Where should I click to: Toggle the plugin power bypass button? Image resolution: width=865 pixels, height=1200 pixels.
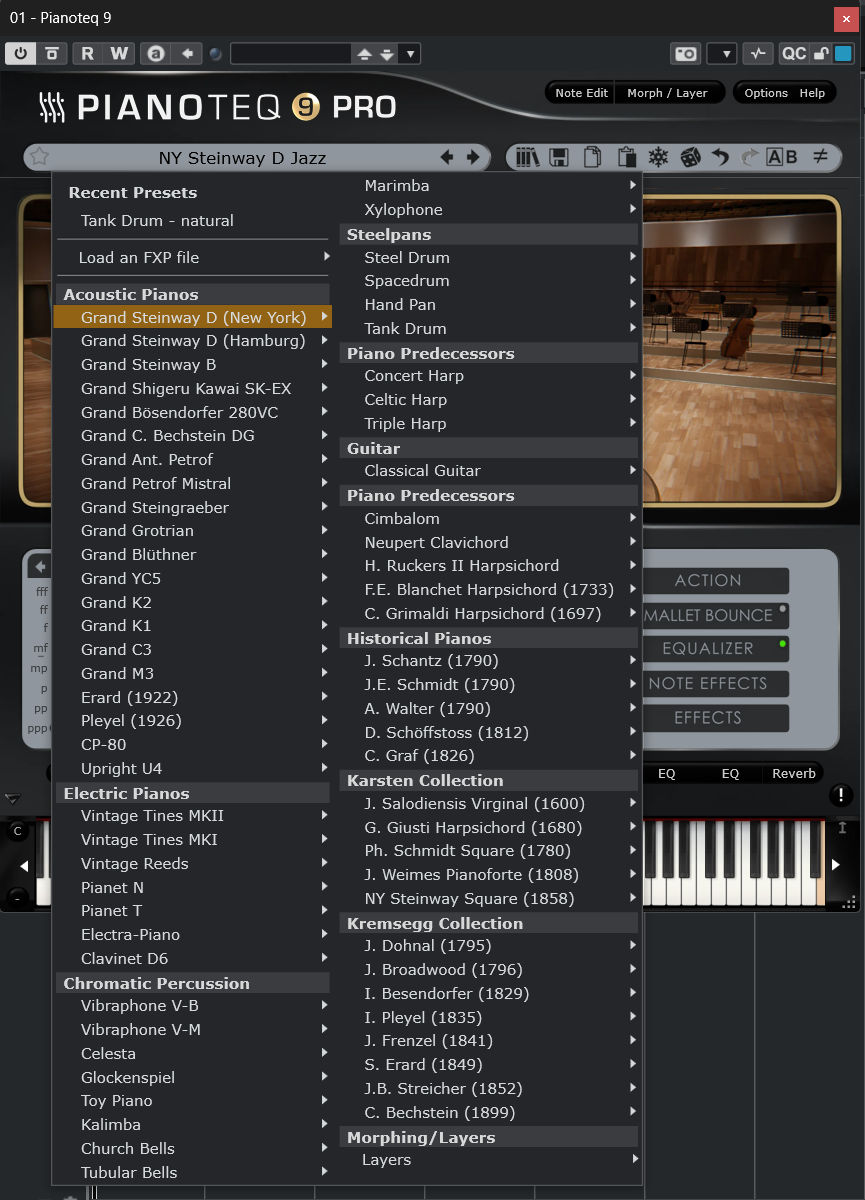pos(20,53)
